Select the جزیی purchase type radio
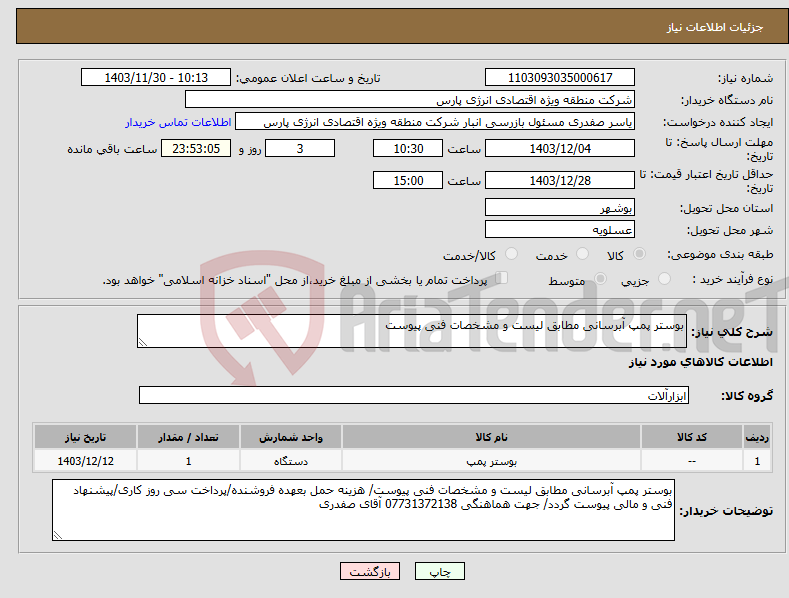Viewport: 789px width, 598px height. pyautogui.click(x=664, y=278)
